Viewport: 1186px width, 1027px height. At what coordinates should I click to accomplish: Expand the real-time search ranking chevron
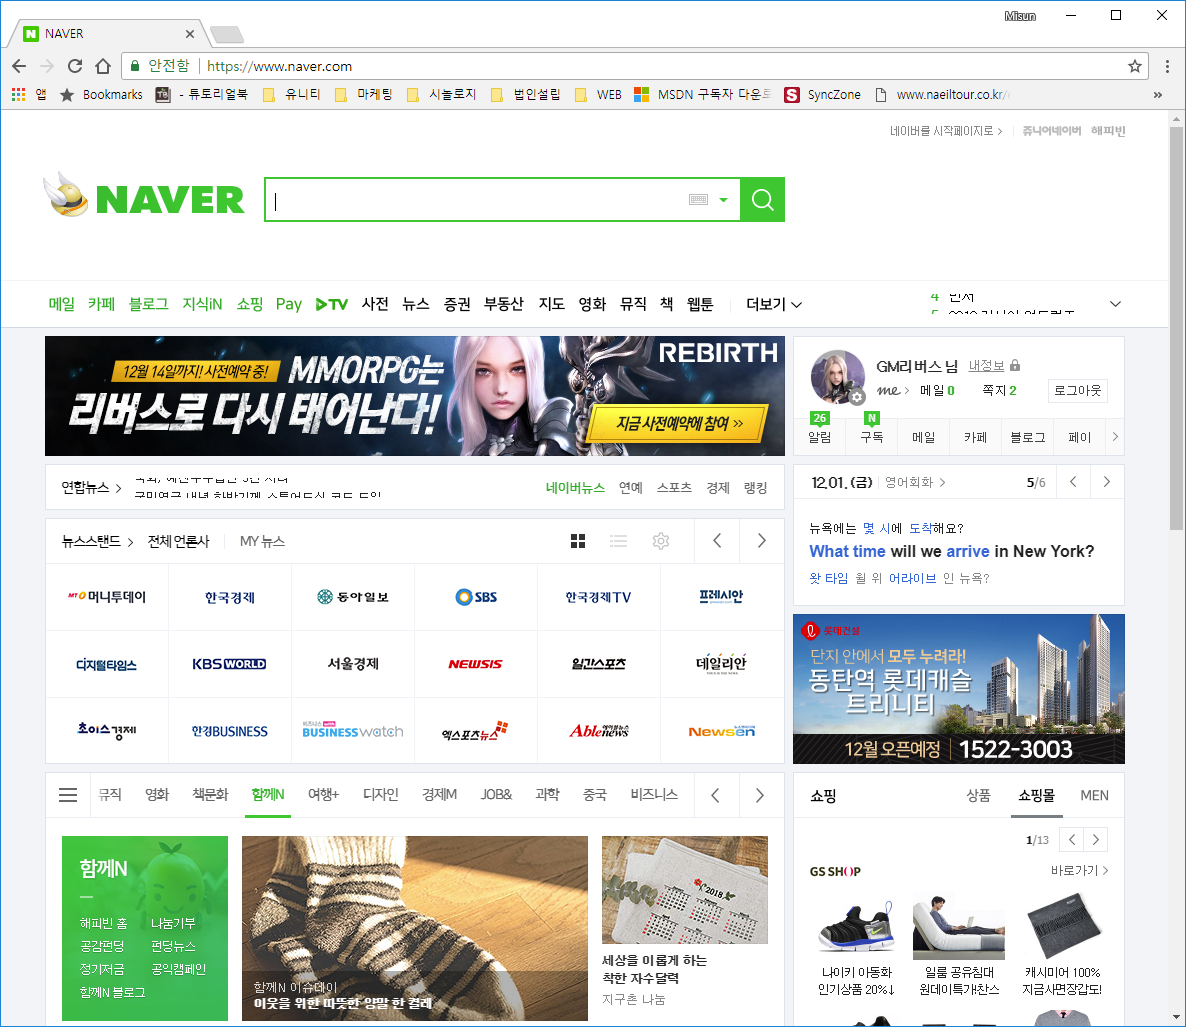pos(1115,304)
